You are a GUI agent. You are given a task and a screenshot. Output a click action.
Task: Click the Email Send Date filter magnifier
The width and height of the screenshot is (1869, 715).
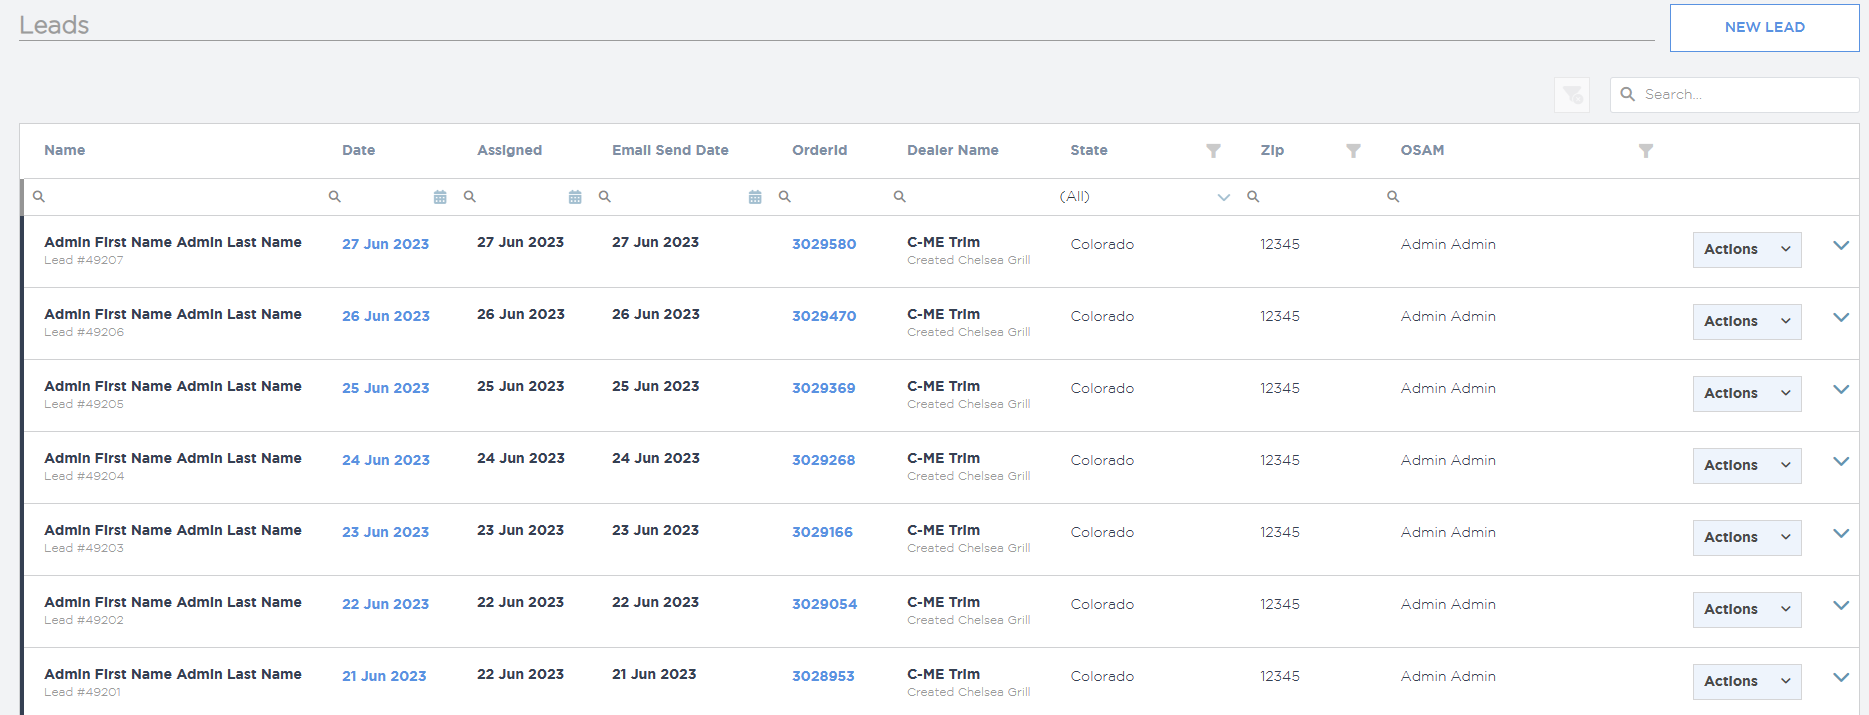605,197
